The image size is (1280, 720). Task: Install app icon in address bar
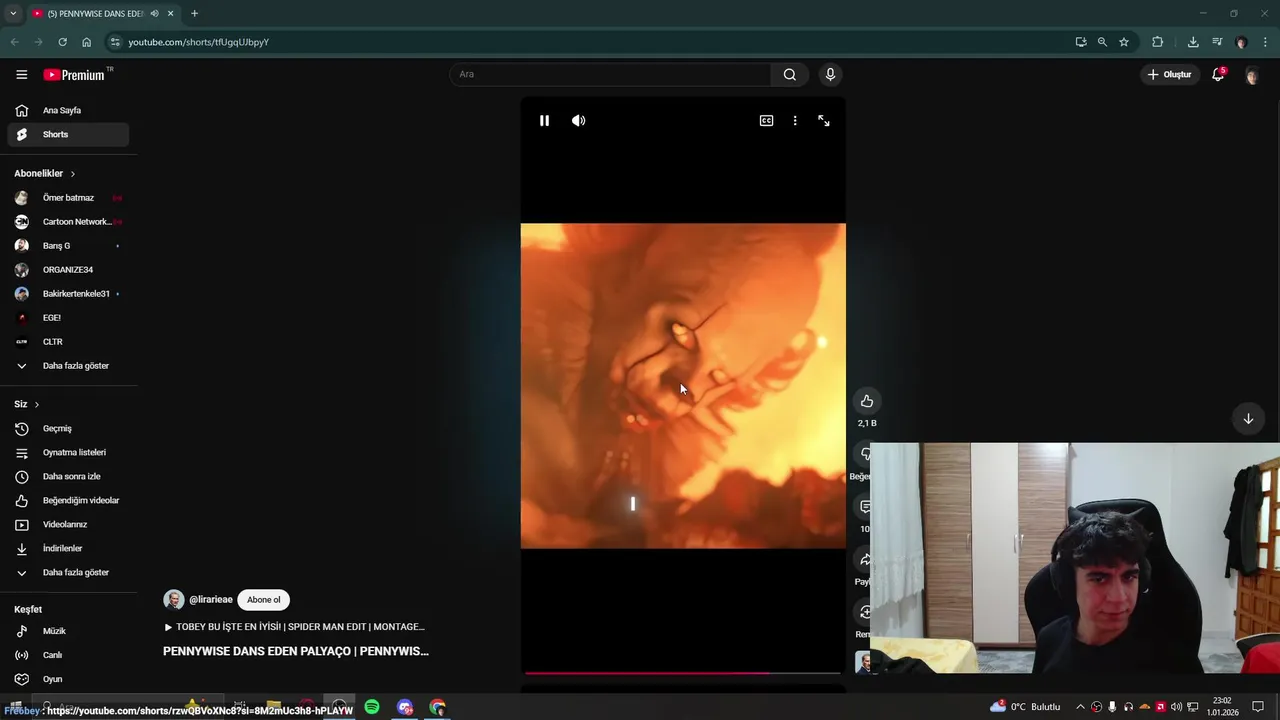[x=1081, y=42]
